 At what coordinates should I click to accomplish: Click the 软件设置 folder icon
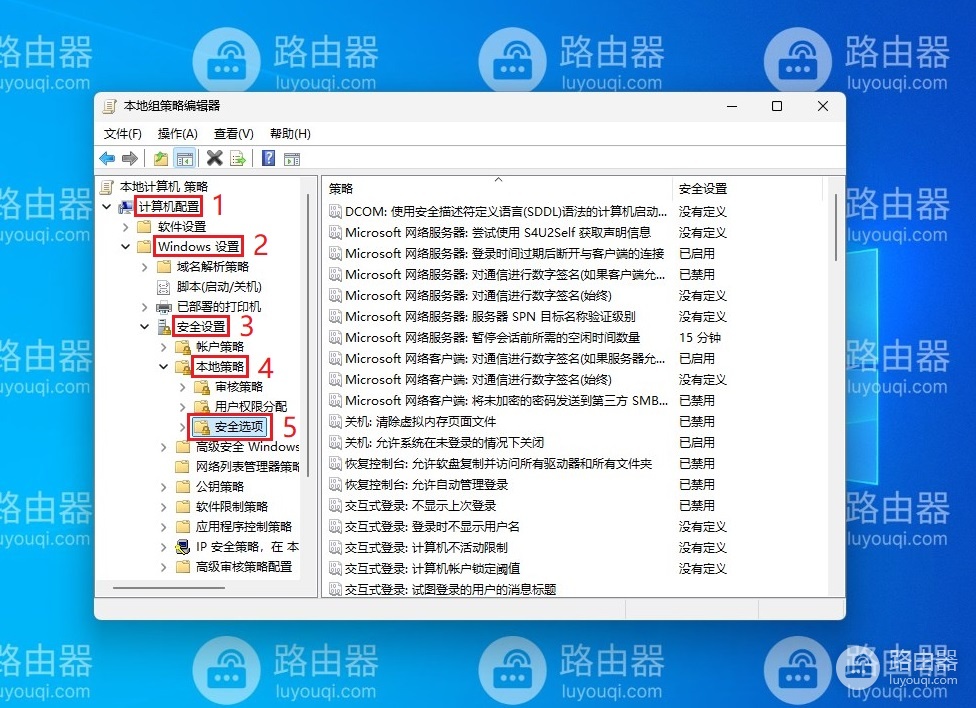144,226
